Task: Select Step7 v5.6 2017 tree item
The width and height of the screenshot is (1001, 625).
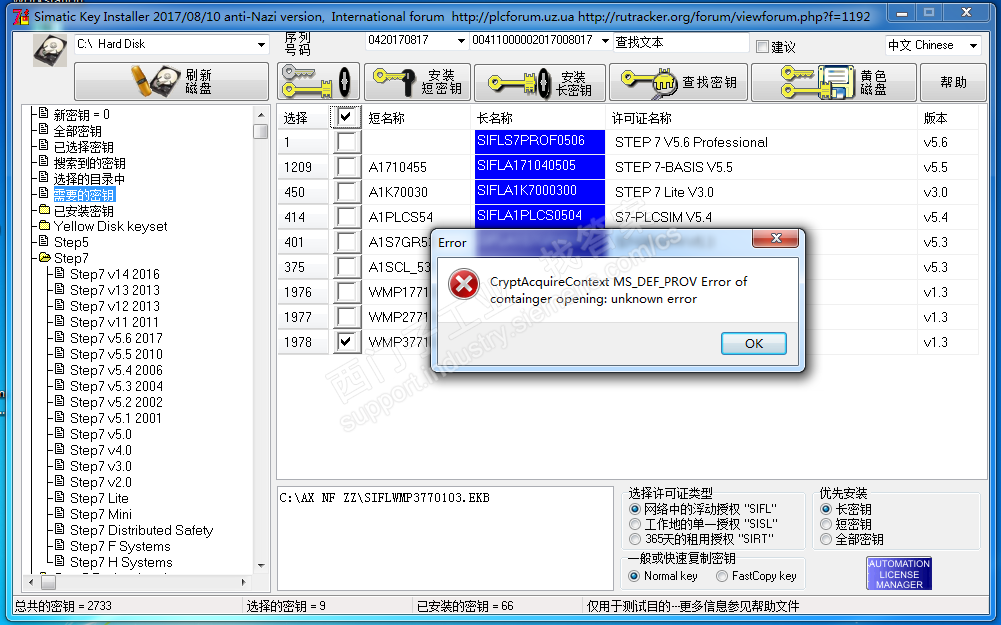Action: tap(116, 338)
